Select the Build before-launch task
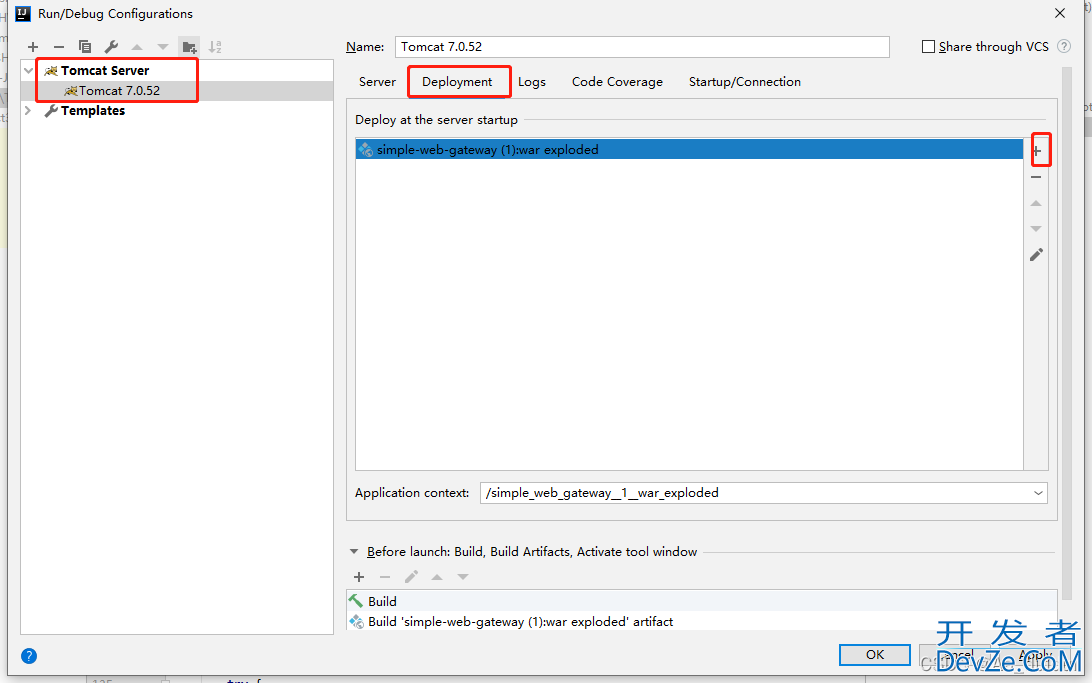Viewport: 1092px width, 683px height. pyautogui.click(x=701, y=601)
